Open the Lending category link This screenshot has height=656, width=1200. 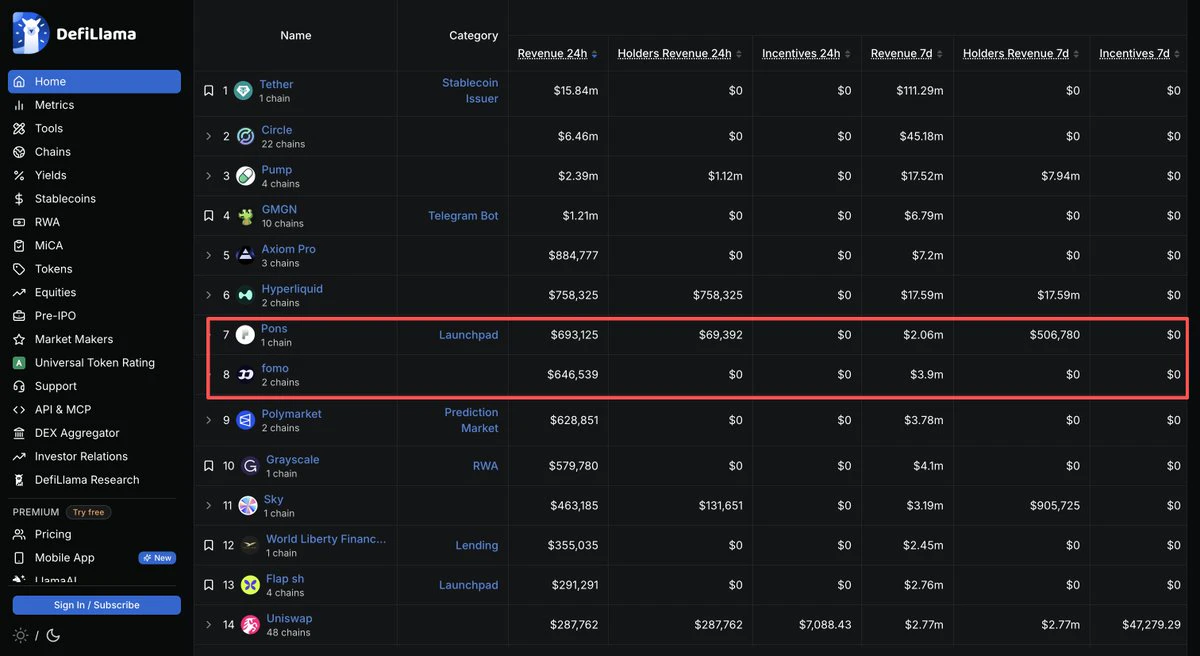click(477, 545)
